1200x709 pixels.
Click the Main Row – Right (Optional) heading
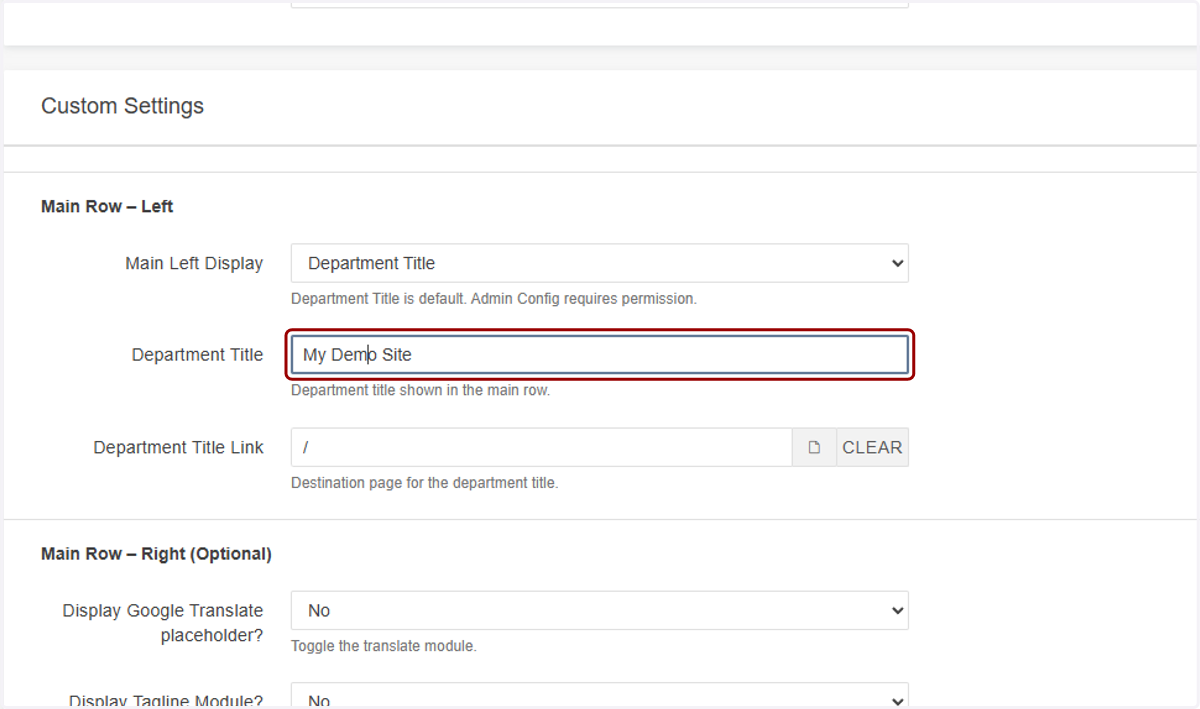pyautogui.click(x=156, y=554)
